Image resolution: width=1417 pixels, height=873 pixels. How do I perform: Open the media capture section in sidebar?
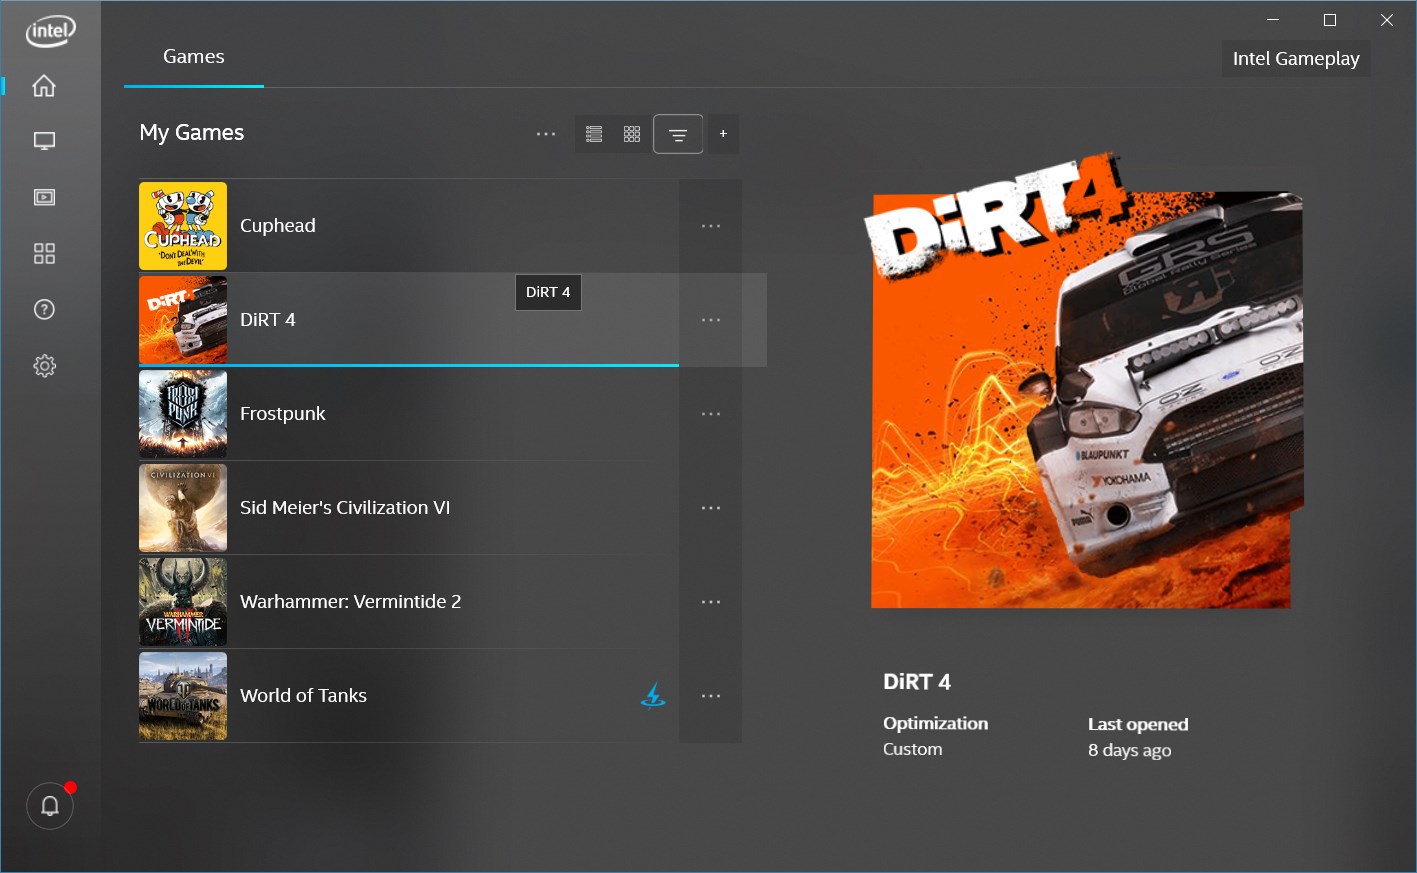[x=44, y=197]
